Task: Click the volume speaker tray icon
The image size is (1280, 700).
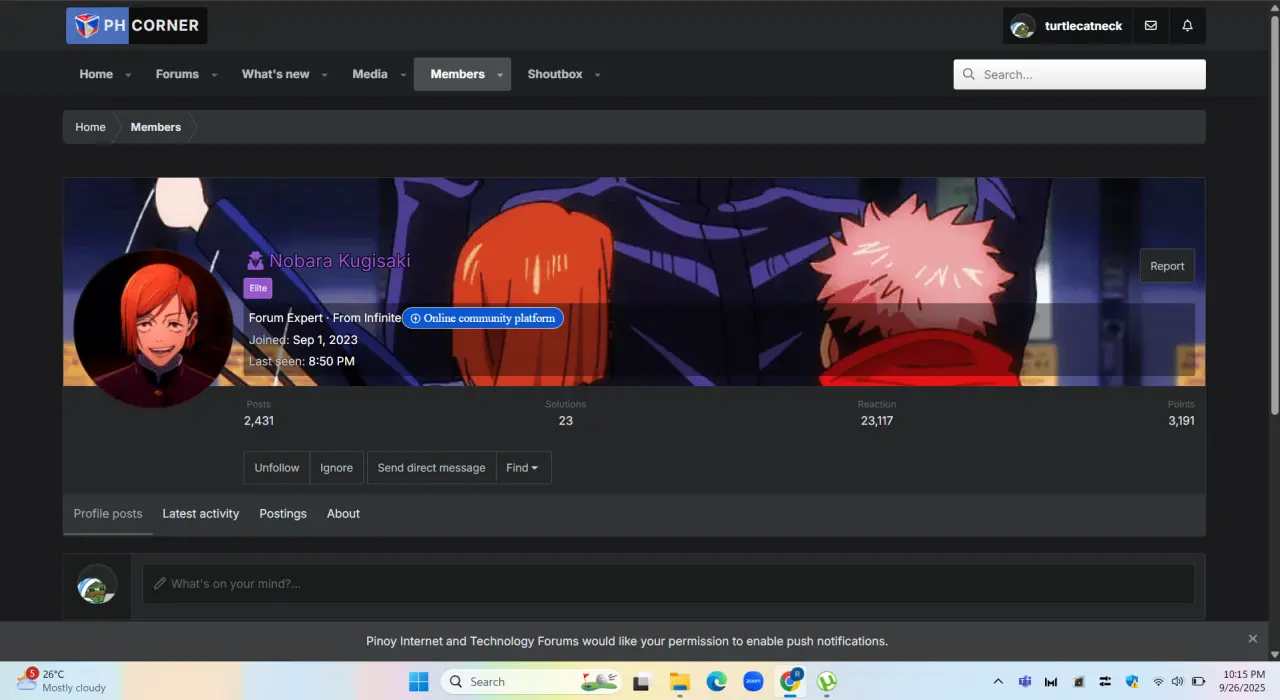Action: tap(1177, 682)
